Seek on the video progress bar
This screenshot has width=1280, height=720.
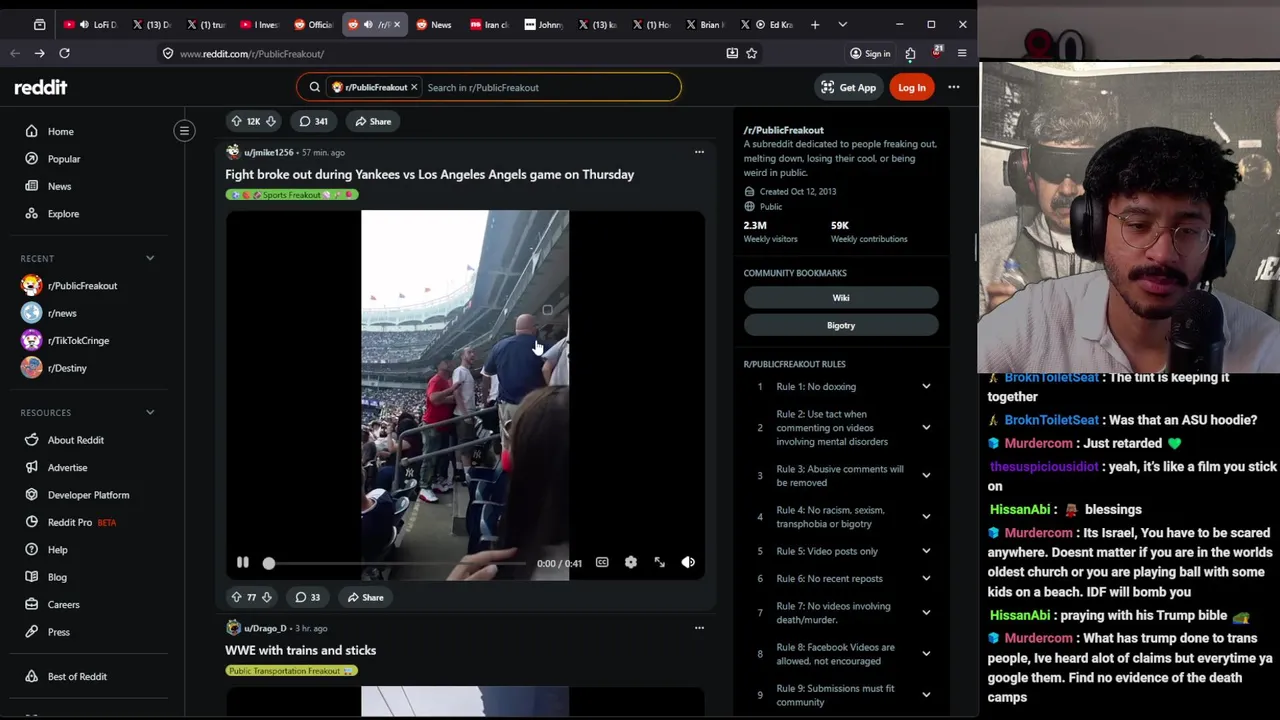pos(396,563)
